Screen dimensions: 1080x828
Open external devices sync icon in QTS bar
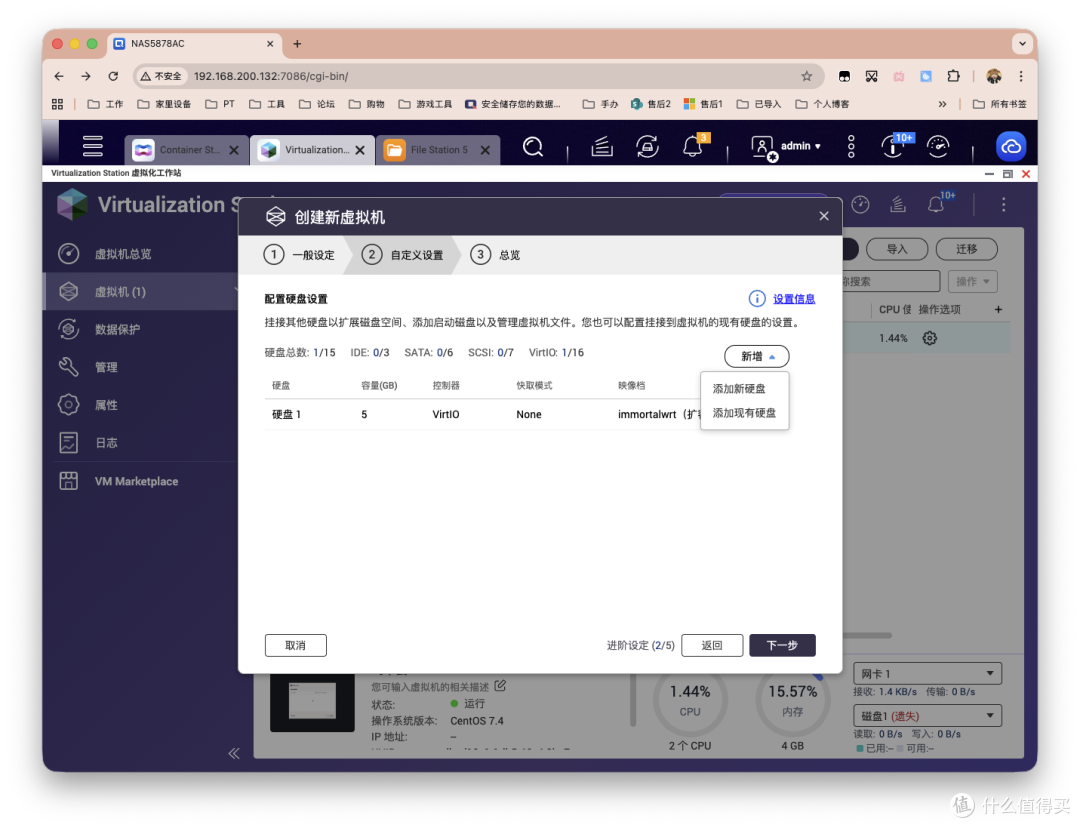click(x=647, y=147)
